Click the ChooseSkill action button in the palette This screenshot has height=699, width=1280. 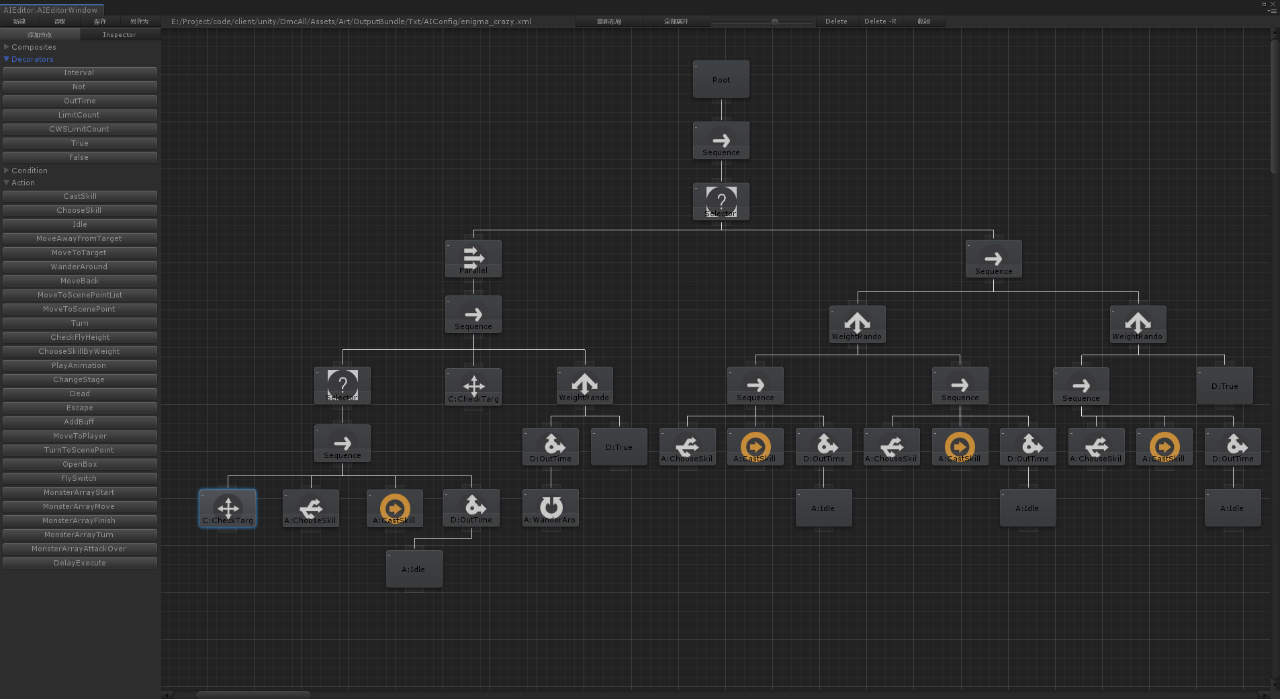tap(79, 210)
